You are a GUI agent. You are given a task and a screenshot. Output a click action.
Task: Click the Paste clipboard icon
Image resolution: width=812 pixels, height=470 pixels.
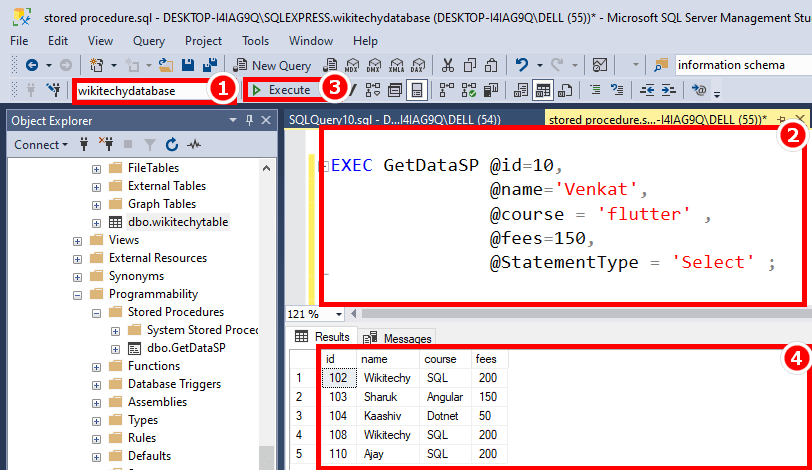(491, 65)
